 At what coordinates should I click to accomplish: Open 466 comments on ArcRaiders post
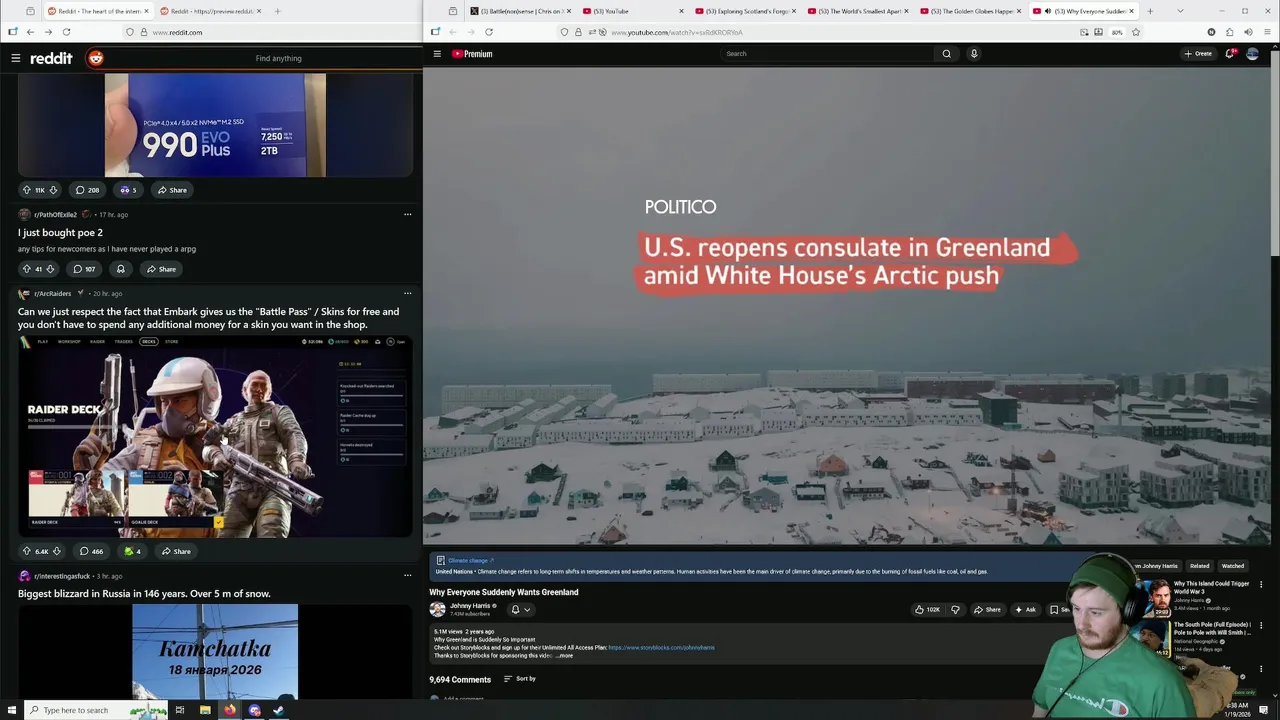[90, 551]
